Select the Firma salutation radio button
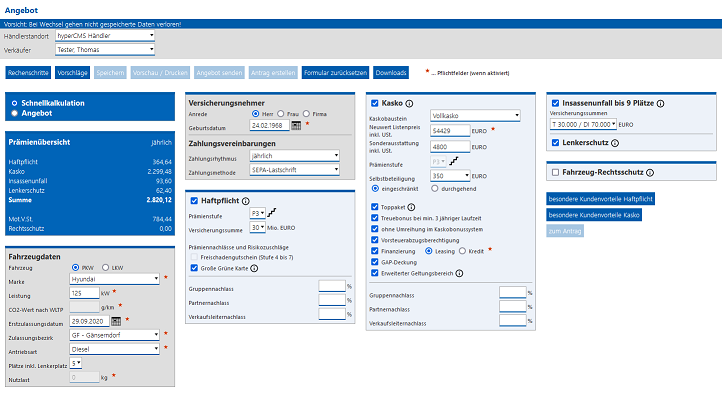The image size is (722, 394). (306, 114)
